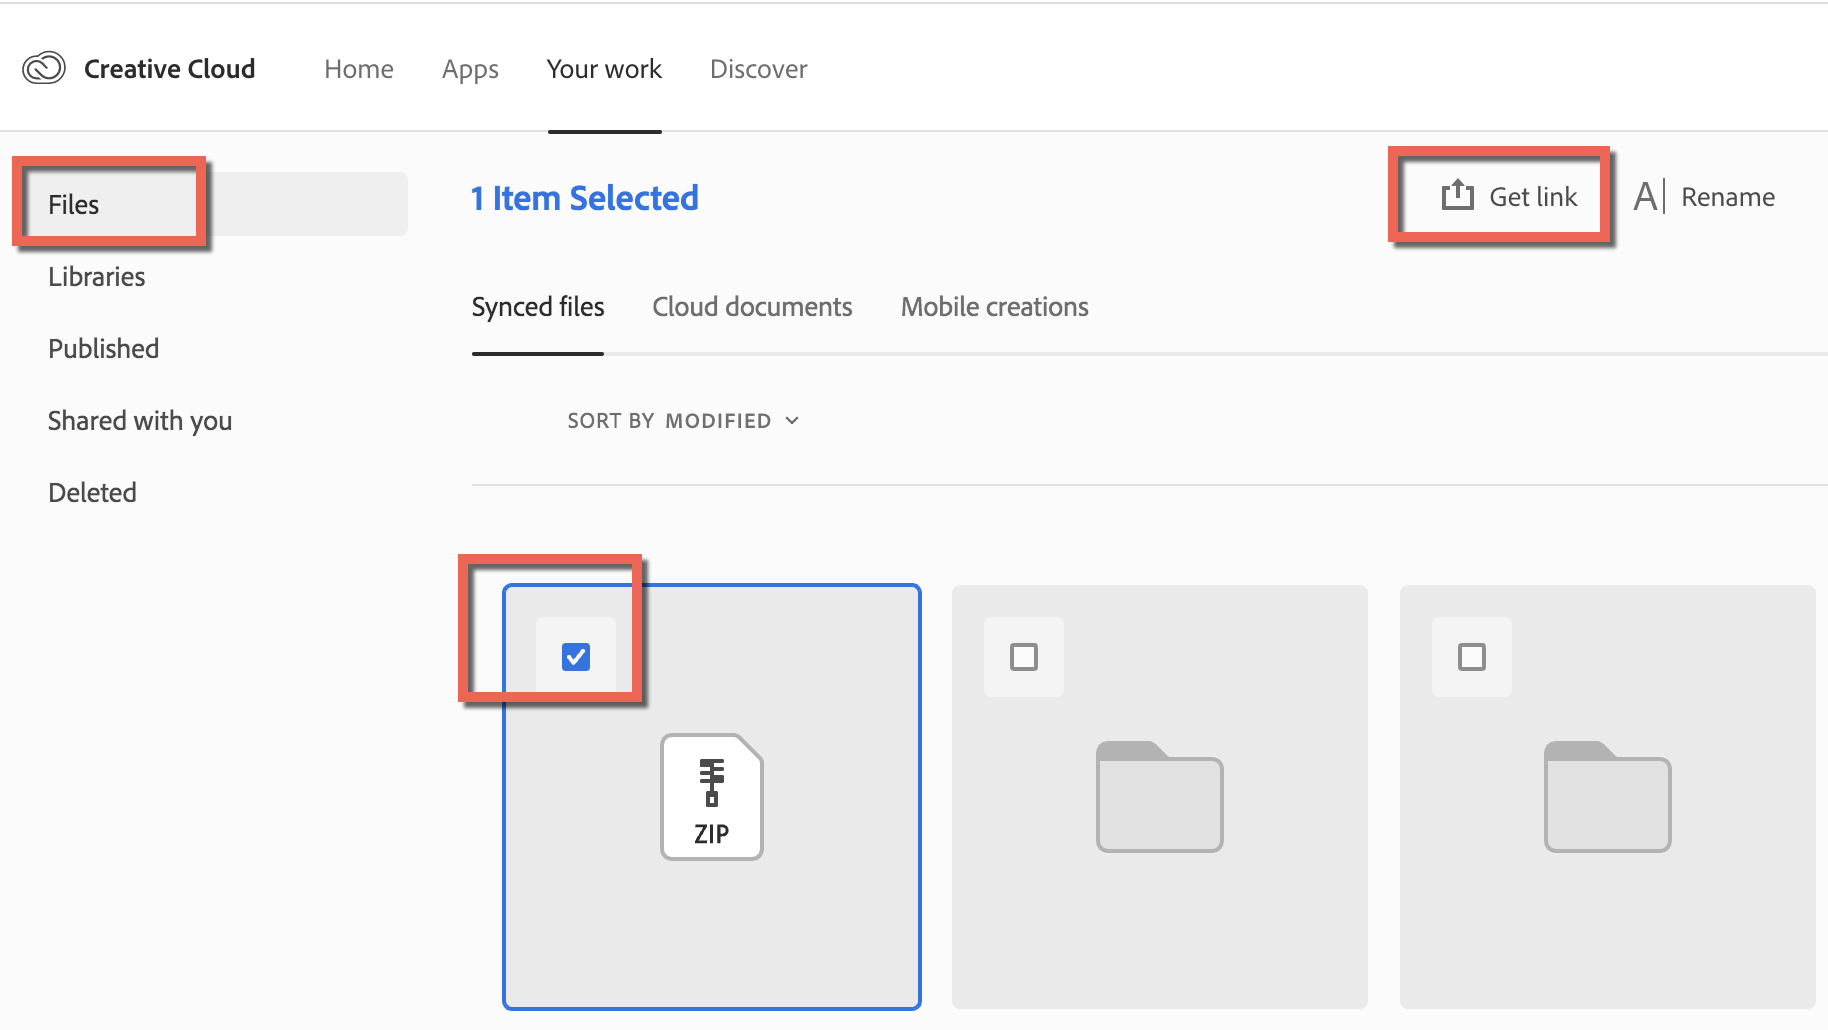Open Libraries in the sidebar
1828x1030 pixels.
click(97, 277)
